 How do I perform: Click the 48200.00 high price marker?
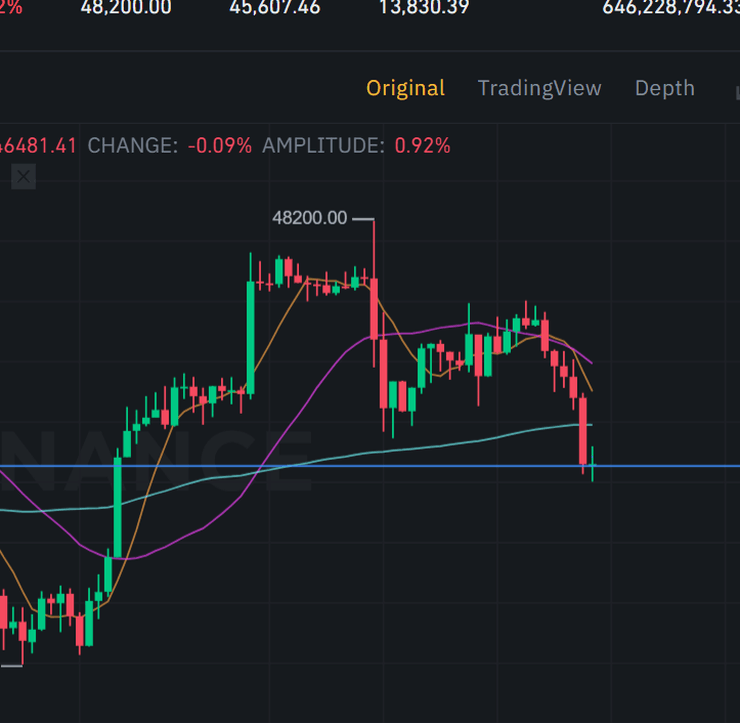pyautogui.click(x=310, y=217)
